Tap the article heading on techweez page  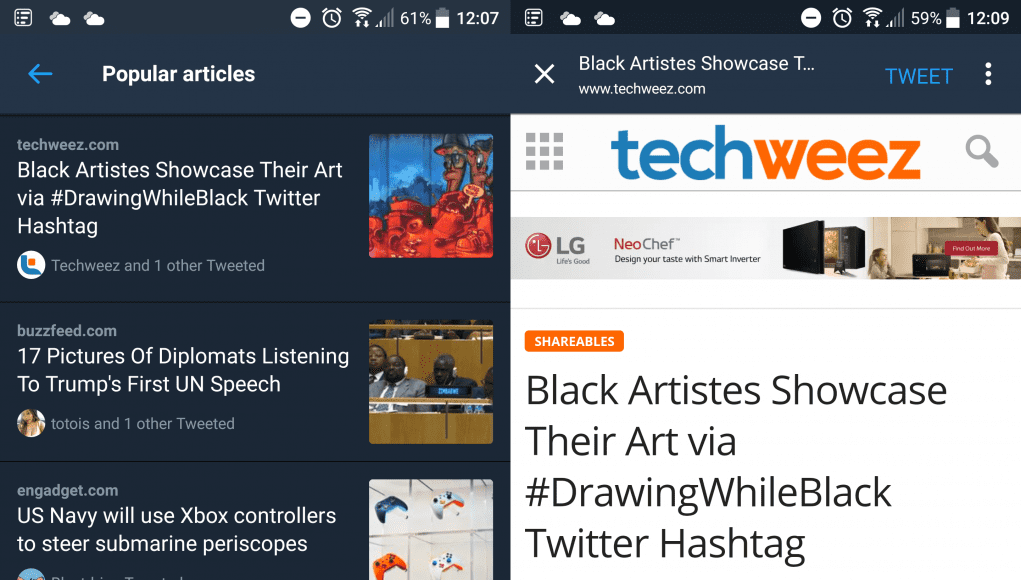[736, 467]
